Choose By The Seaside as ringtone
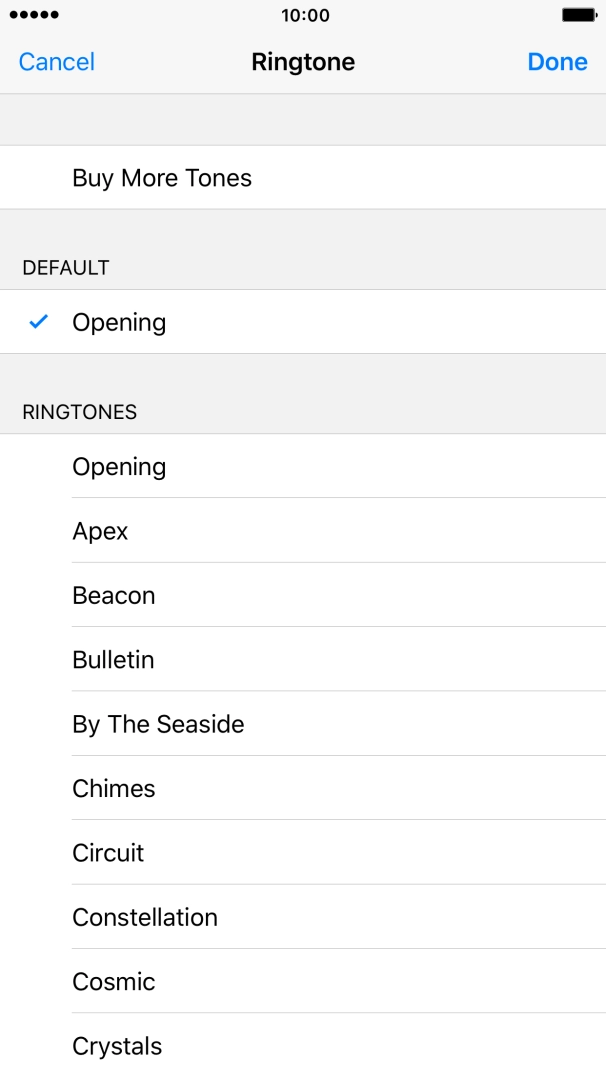Screen dimensions: 606x1077 tap(159, 724)
